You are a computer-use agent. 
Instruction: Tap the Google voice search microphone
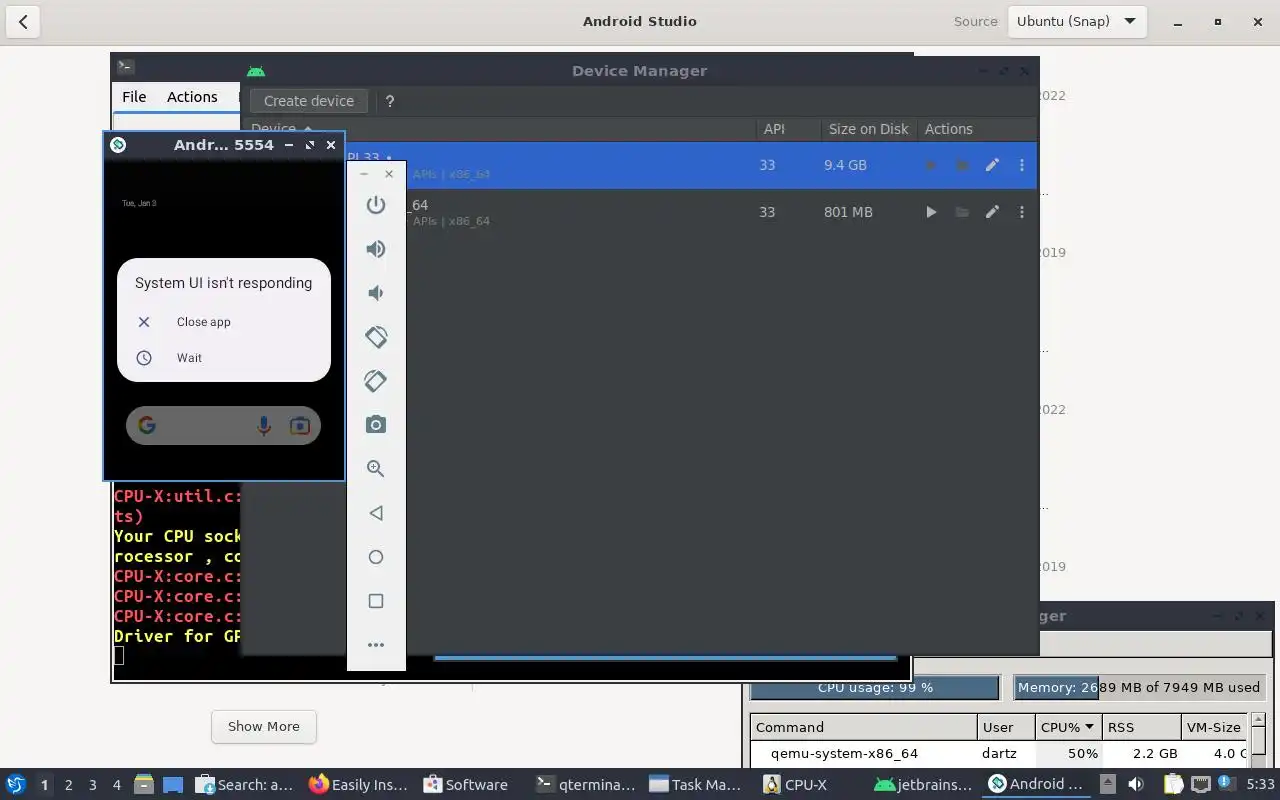click(x=264, y=426)
